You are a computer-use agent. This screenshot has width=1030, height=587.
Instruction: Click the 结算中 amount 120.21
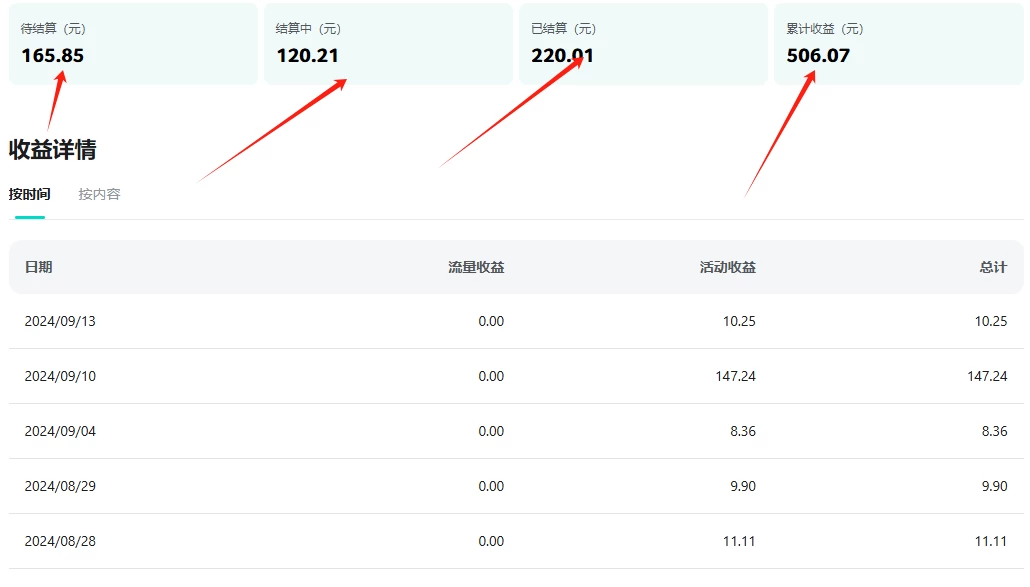(304, 55)
